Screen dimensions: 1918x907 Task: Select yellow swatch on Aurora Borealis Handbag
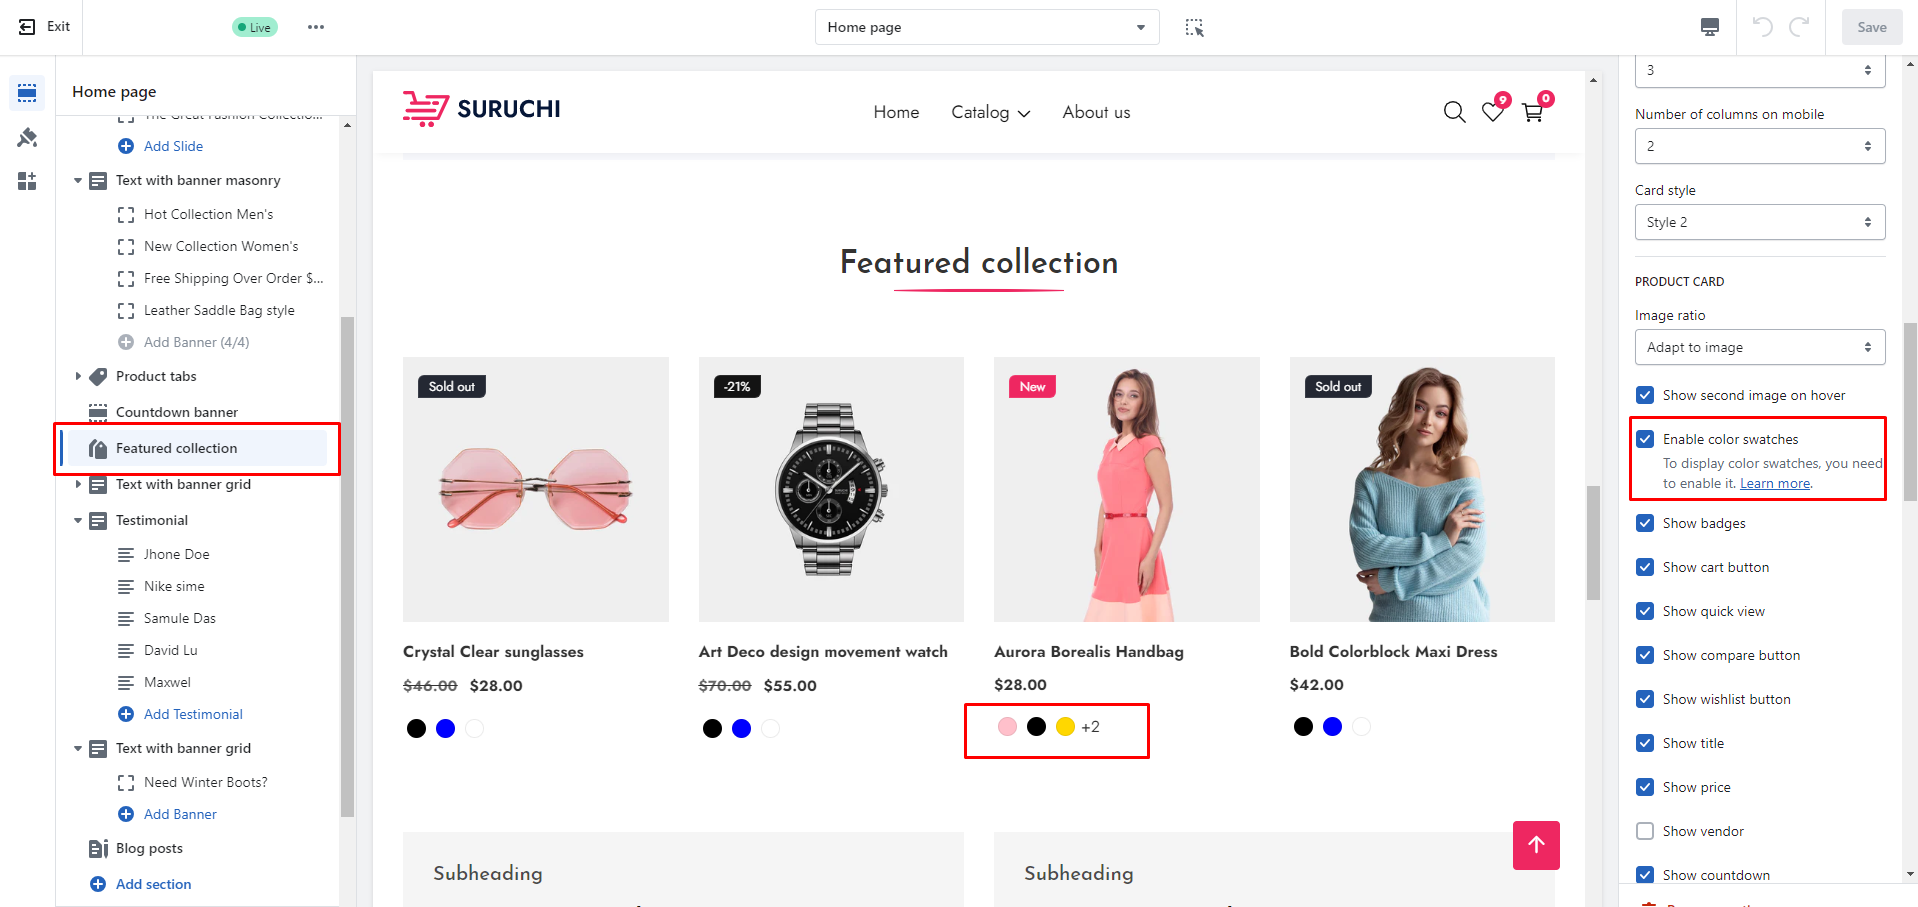[1065, 727]
